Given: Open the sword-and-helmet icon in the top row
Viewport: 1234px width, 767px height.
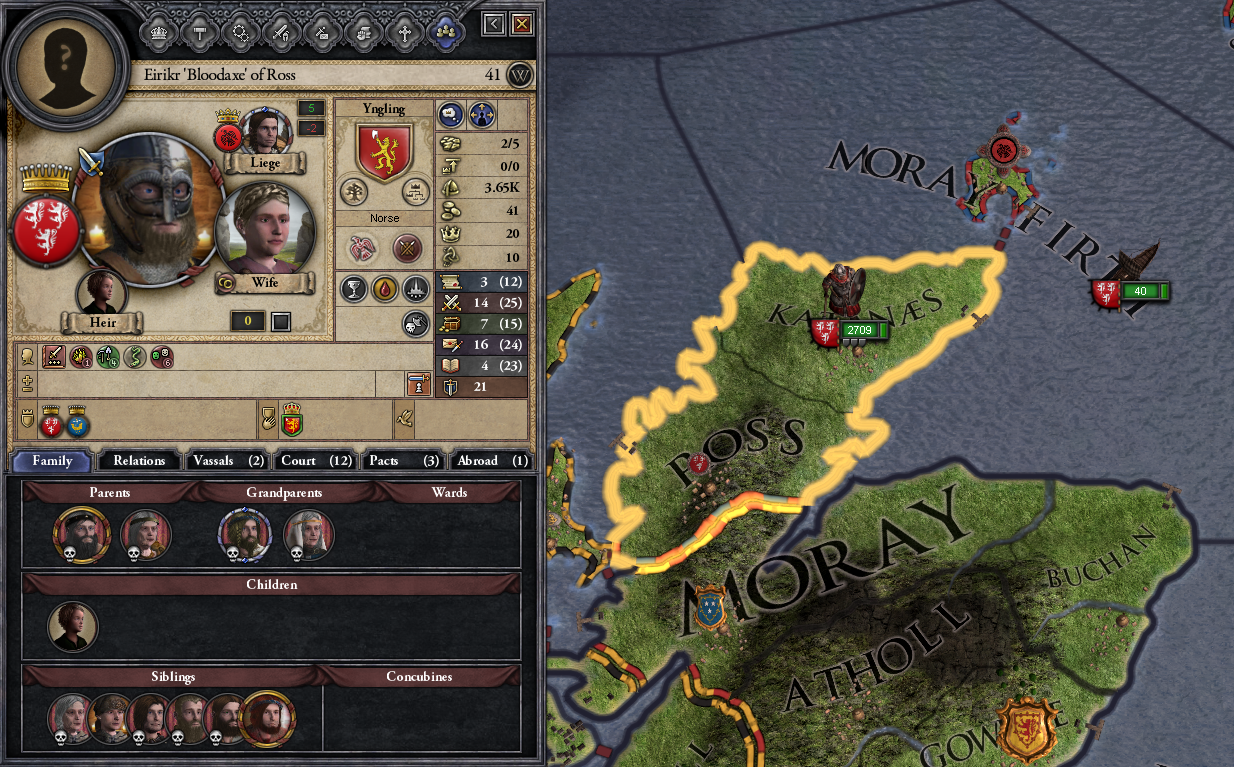Looking at the screenshot, I should click(281, 32).
